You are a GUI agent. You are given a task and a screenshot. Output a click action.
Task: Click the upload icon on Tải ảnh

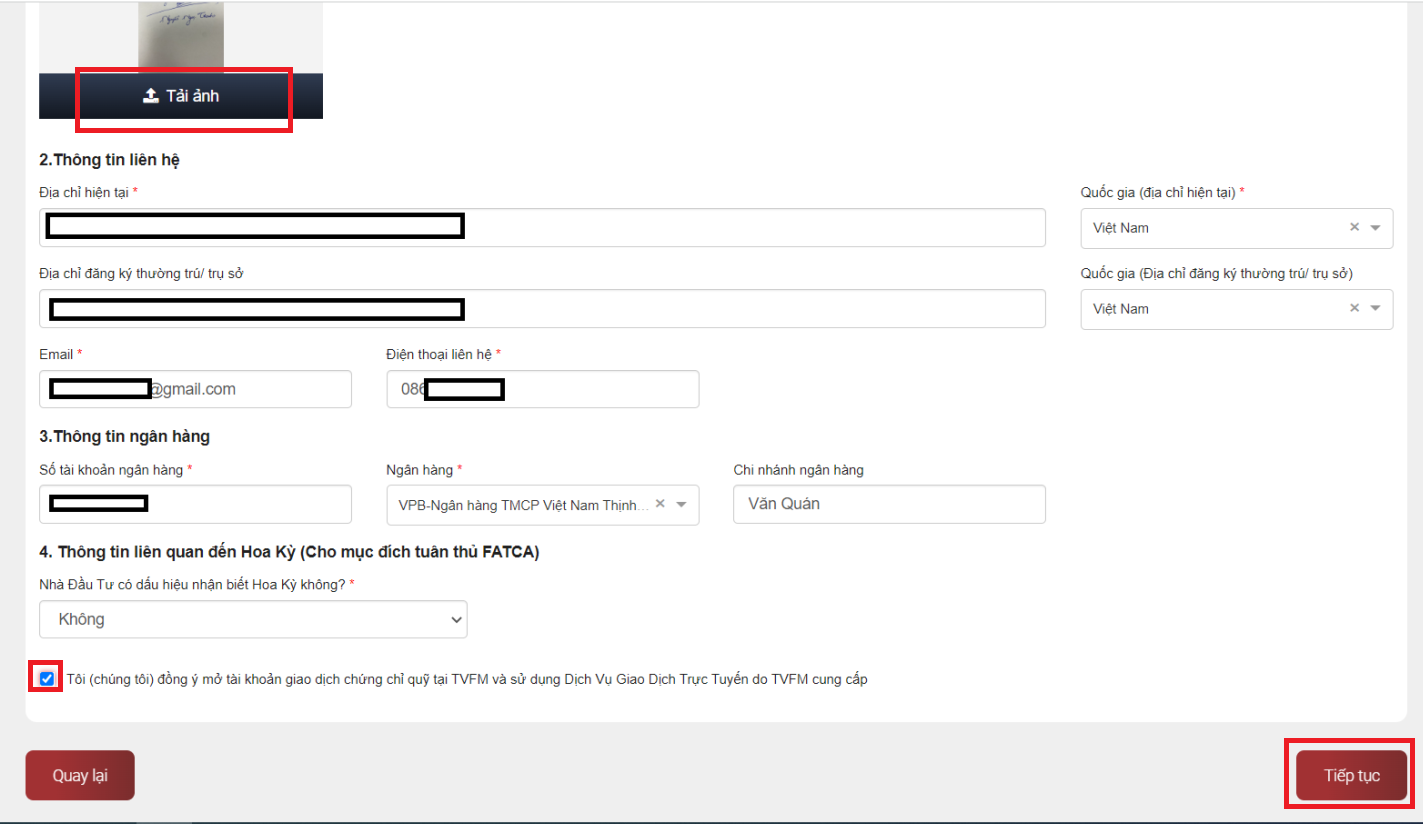tap(151, 96)
